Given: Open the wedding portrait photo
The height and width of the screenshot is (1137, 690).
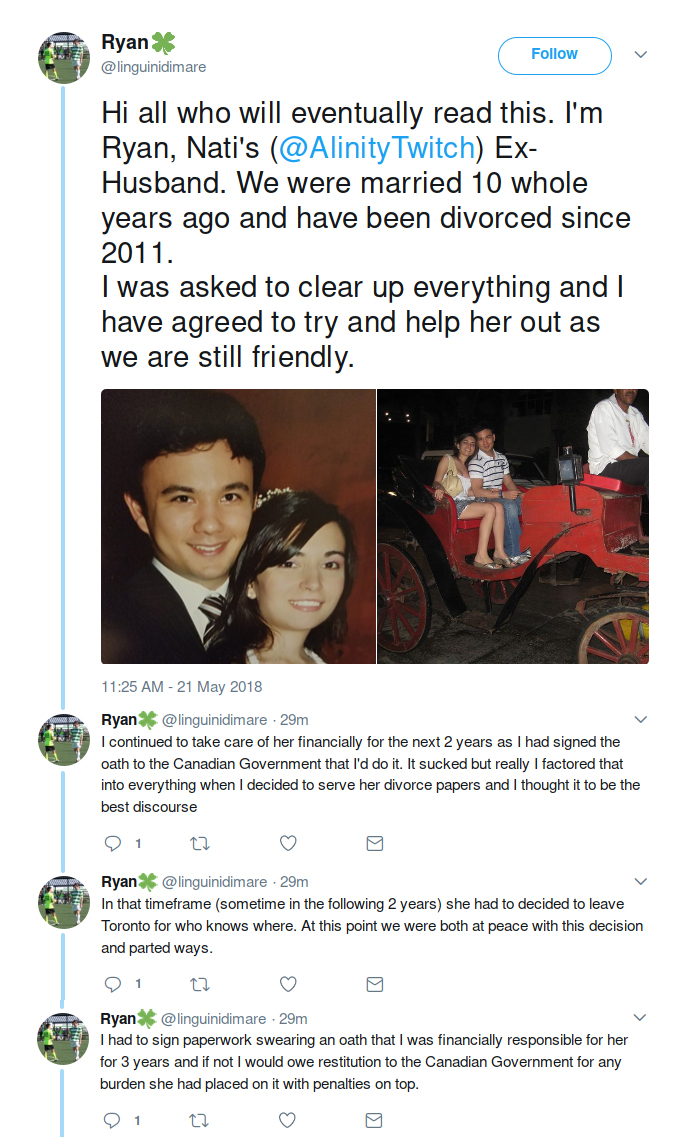Looking at the screenshot, I should coord(238,526).
